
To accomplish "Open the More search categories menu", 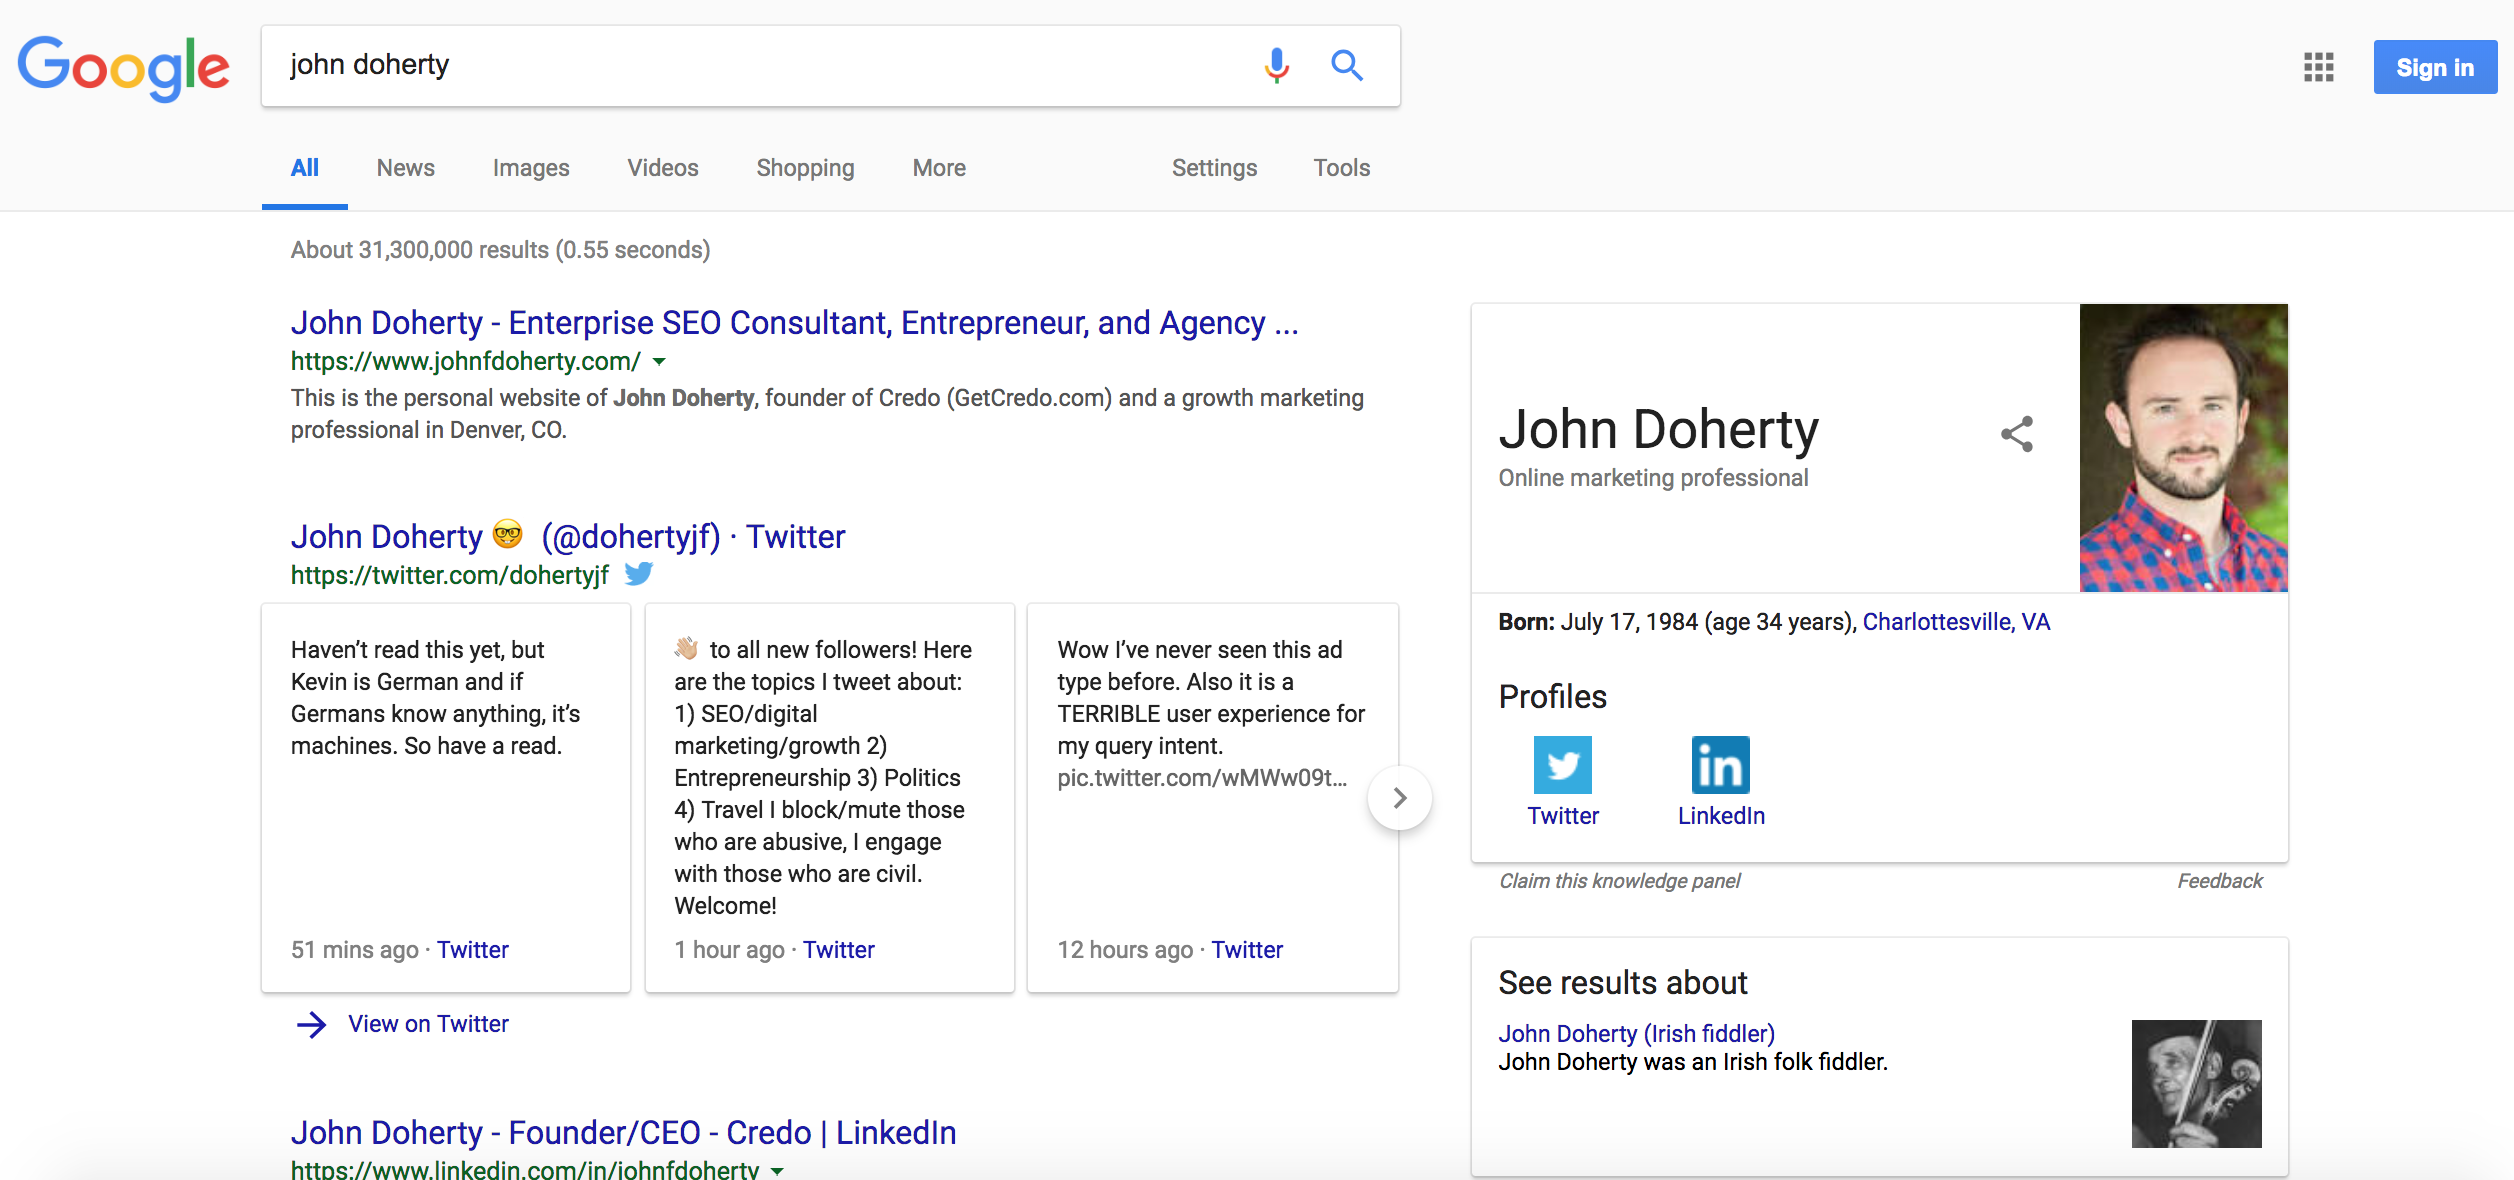I will [938, 168].
